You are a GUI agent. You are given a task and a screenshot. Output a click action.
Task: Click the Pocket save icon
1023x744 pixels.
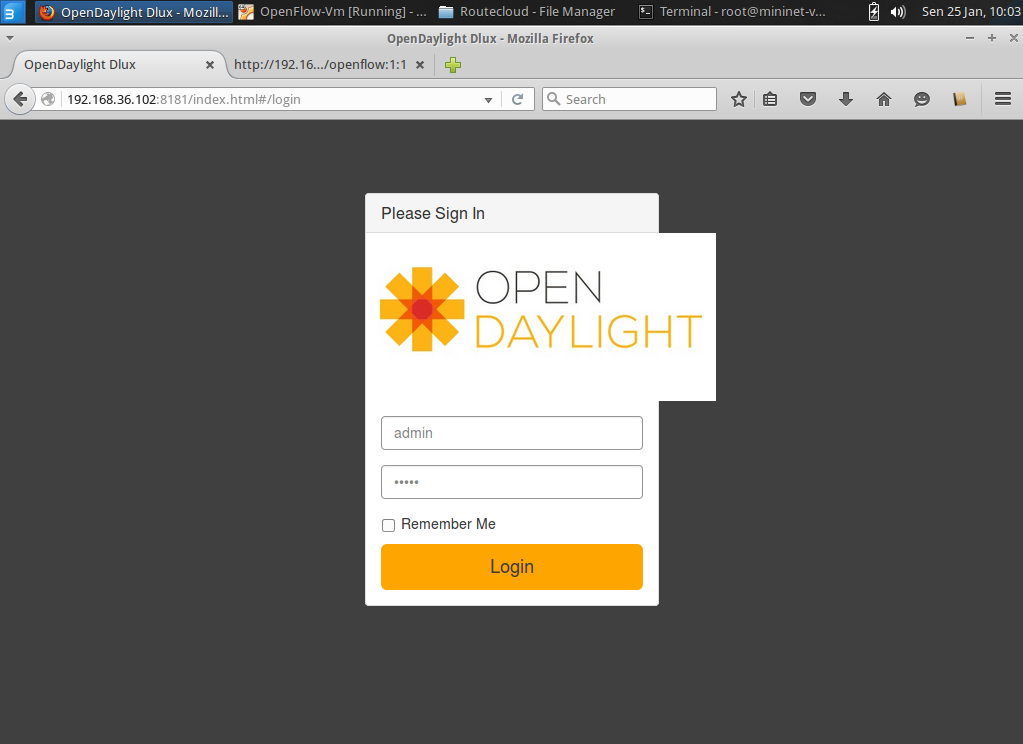(808, 99)
